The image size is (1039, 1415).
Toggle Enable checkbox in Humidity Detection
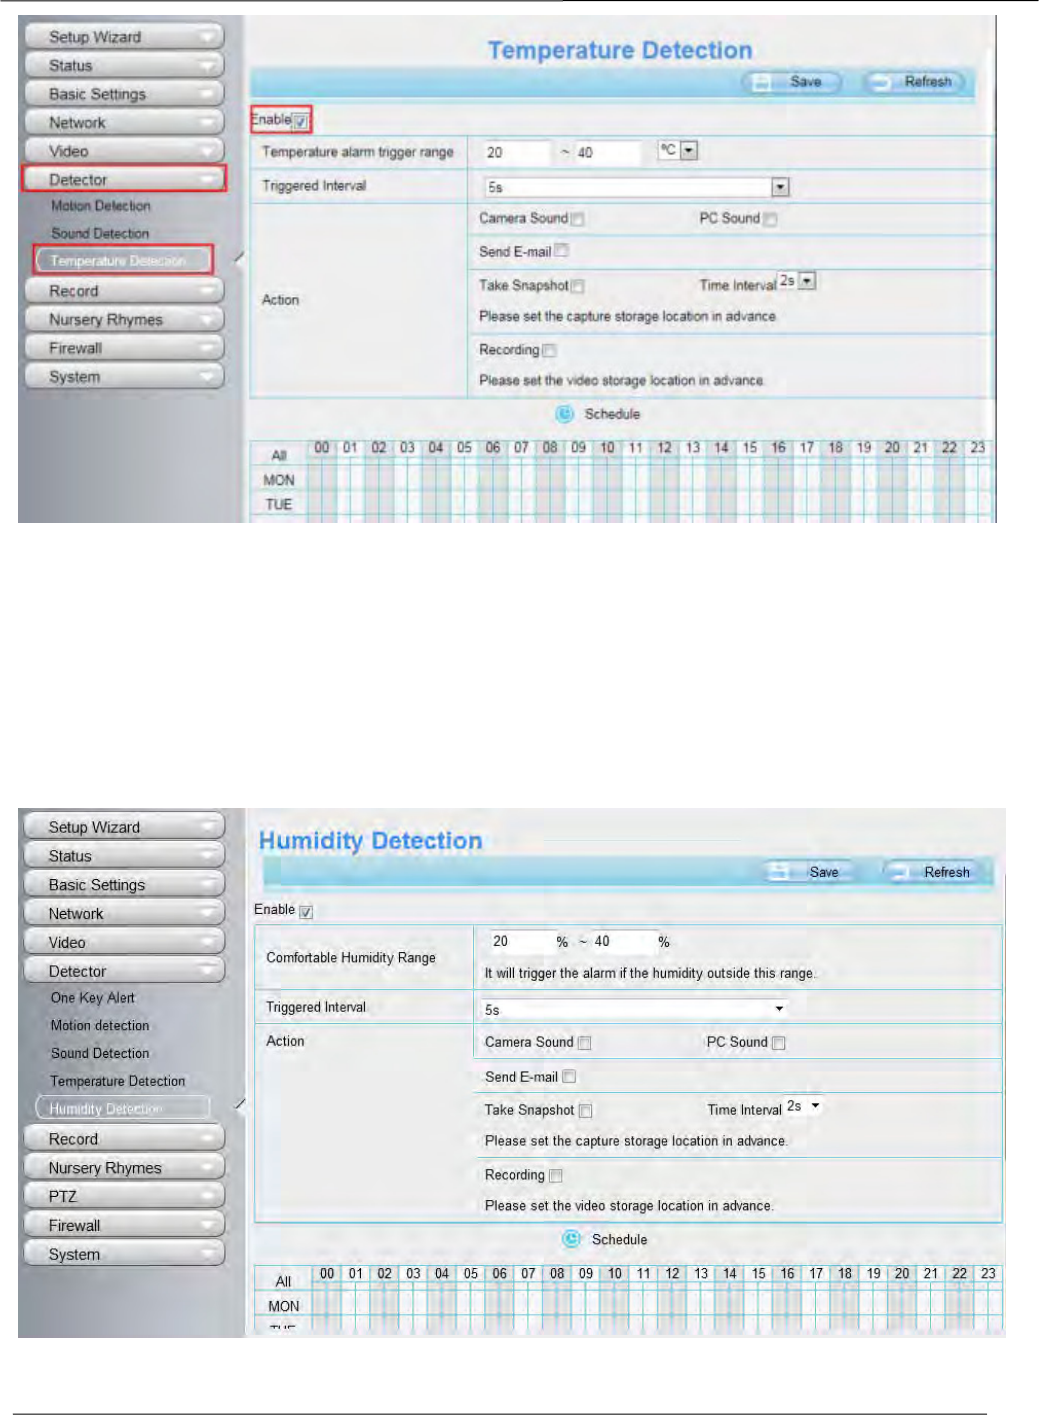(306, 911)
